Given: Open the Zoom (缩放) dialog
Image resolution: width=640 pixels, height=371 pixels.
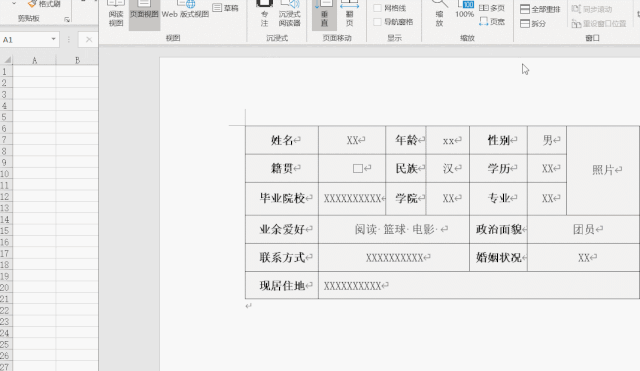Looking at the screenshot, I should 439,13.
